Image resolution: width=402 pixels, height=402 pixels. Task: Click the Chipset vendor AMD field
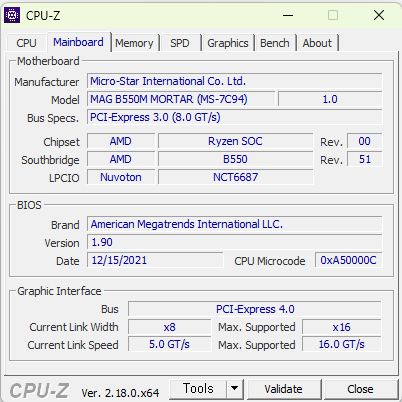(x=121, y=141)
